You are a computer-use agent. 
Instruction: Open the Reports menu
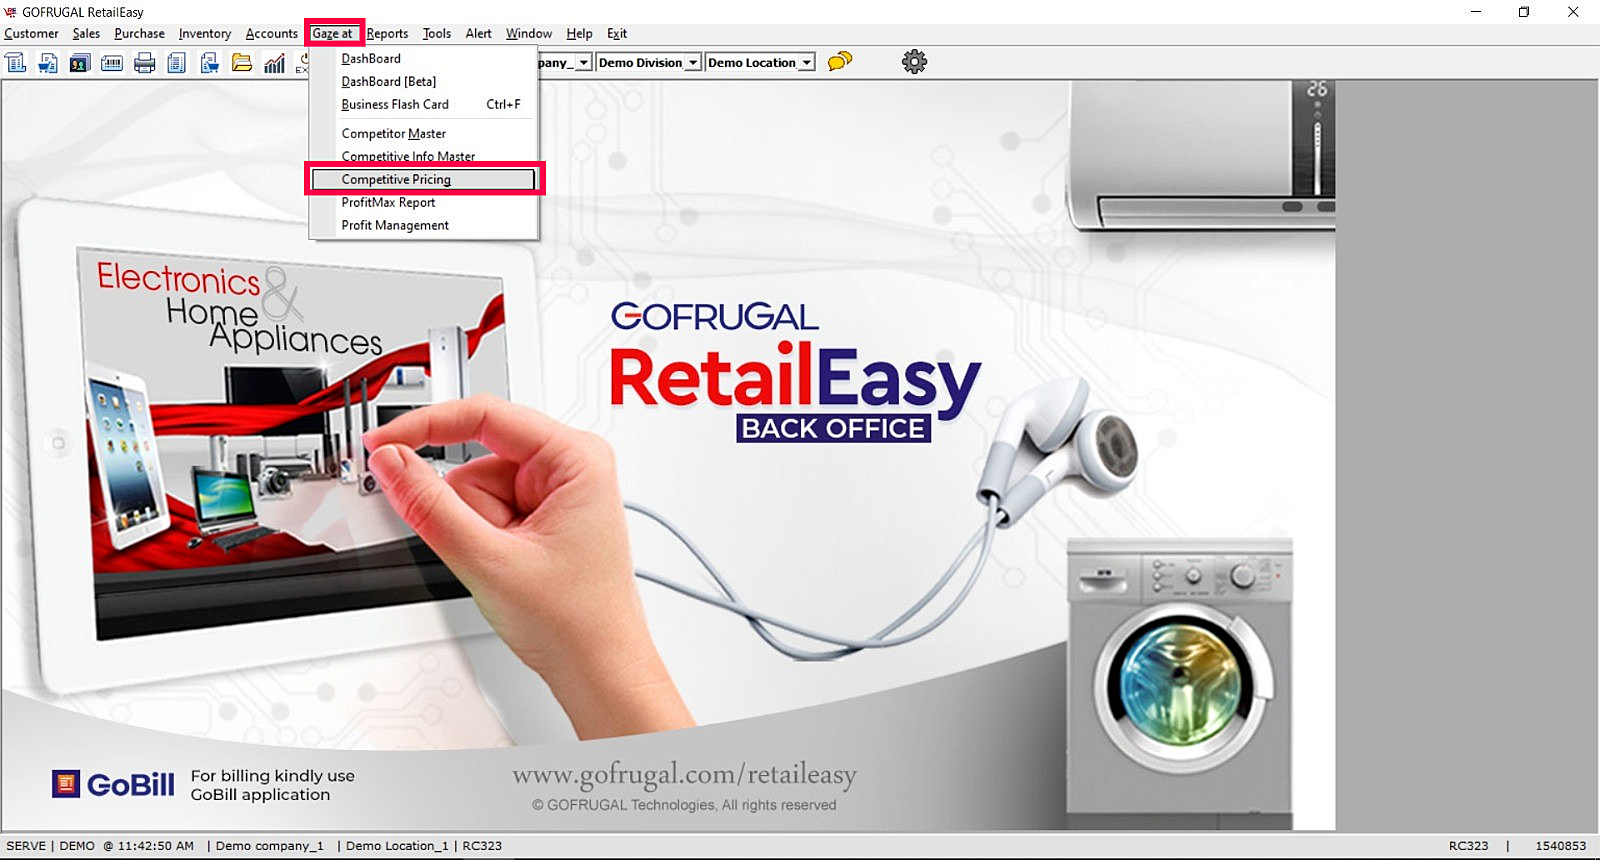point(387,33)
